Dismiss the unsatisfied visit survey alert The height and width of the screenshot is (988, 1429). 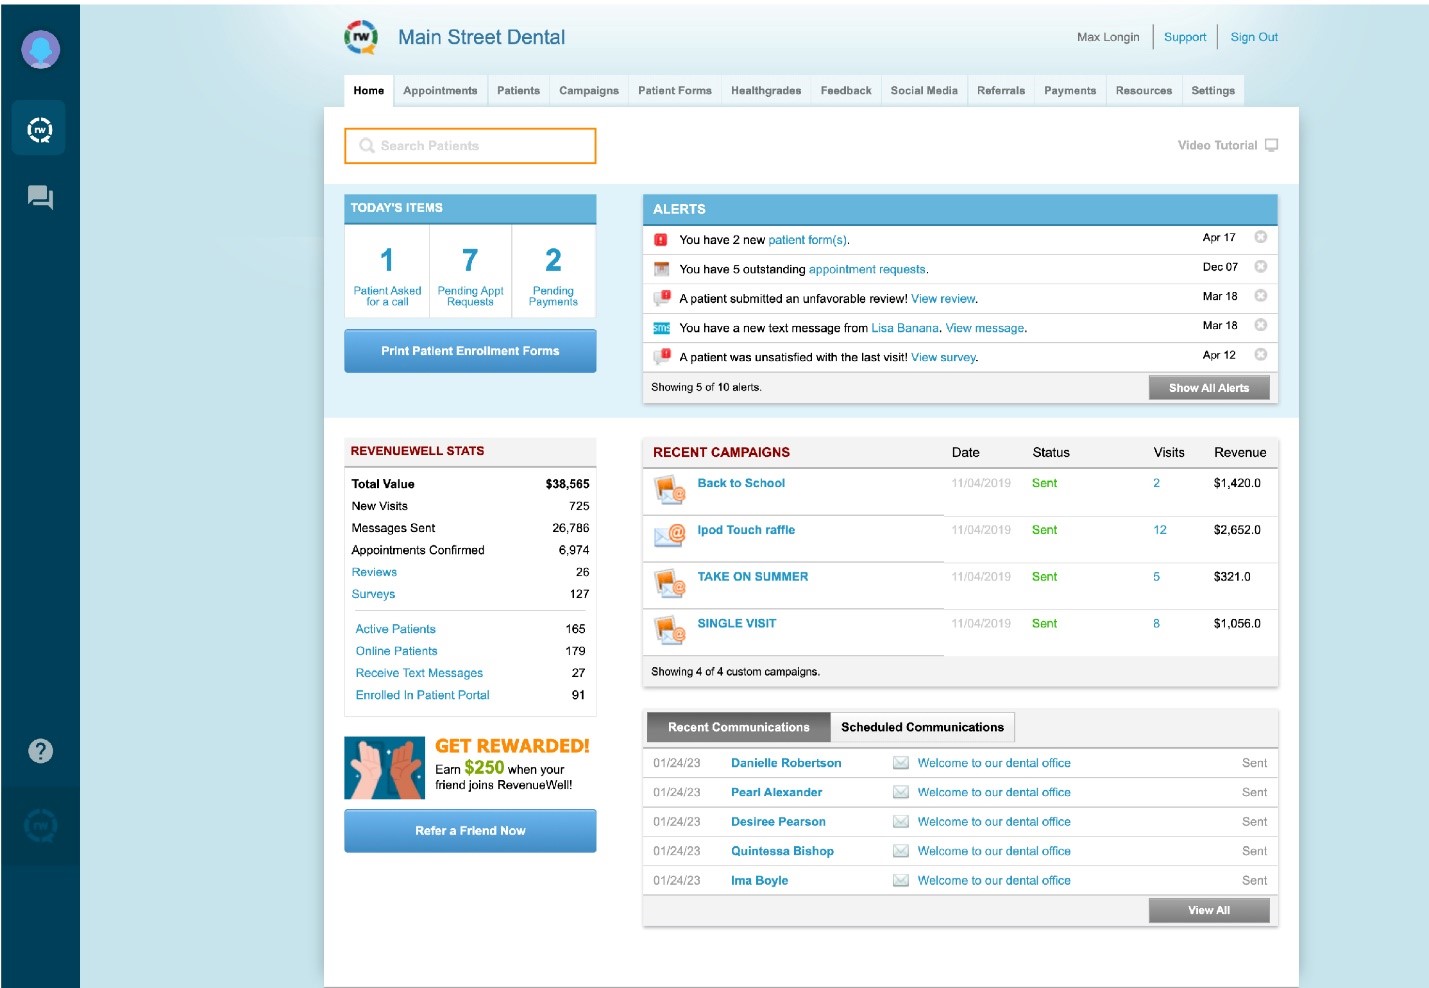coord(1261,354)
